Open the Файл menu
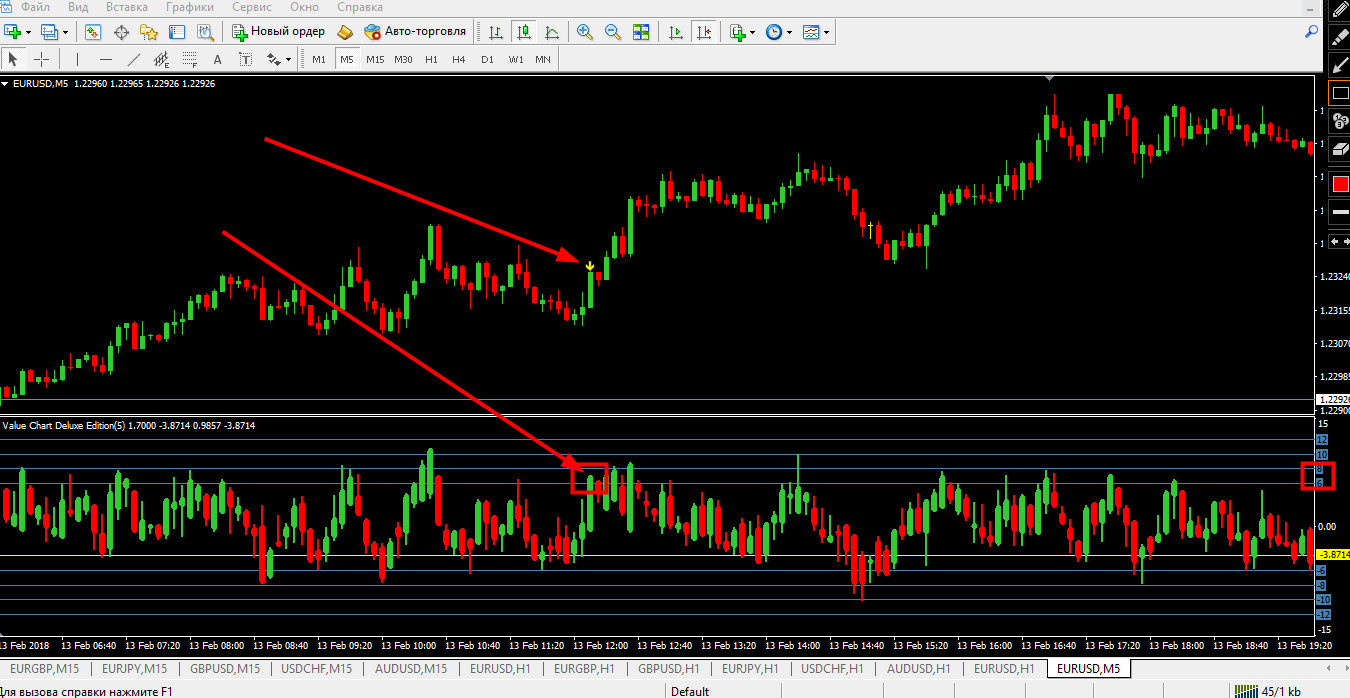Screen dimensions: 1350x698 pos(35,7)
